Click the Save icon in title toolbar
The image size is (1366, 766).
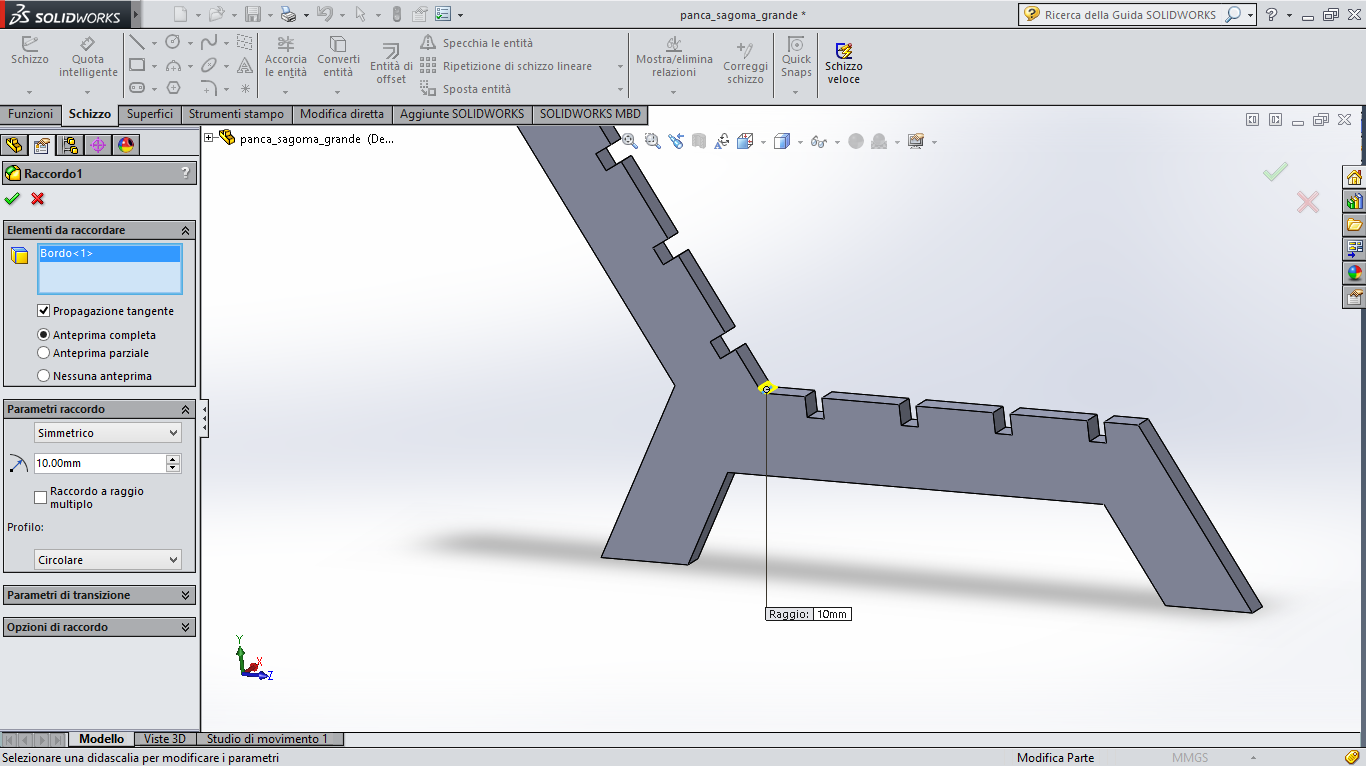point(252,14)
